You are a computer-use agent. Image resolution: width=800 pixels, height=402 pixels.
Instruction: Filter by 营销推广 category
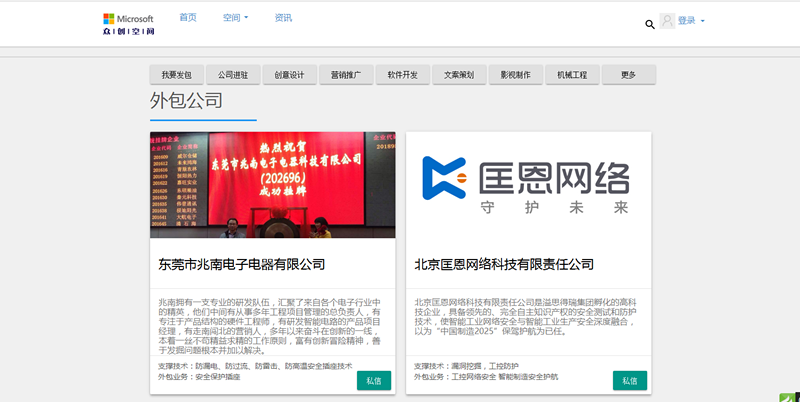coord(346,75)
